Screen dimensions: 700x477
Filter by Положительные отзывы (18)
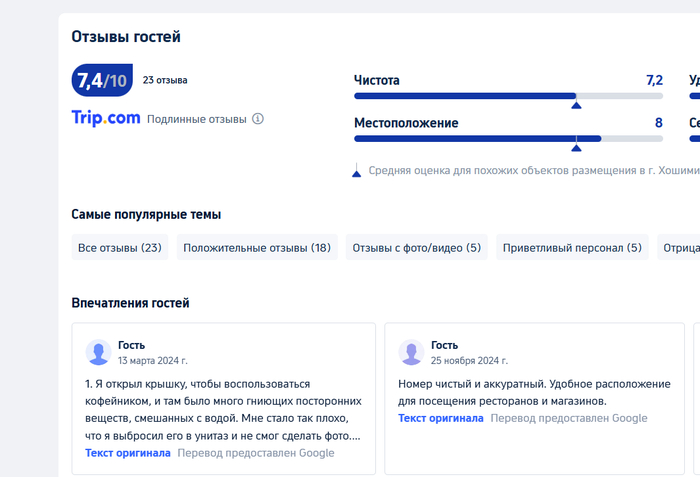point(257,248)
